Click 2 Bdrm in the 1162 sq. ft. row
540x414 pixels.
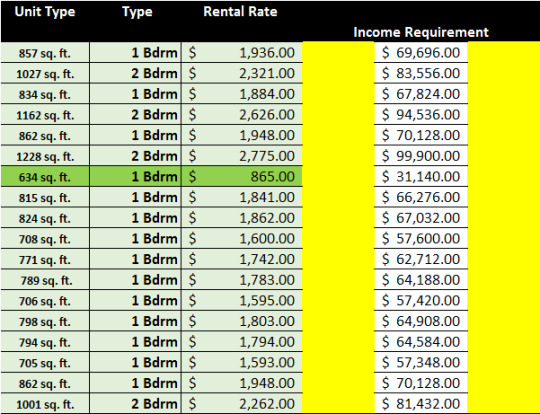[x=135, y=115]
